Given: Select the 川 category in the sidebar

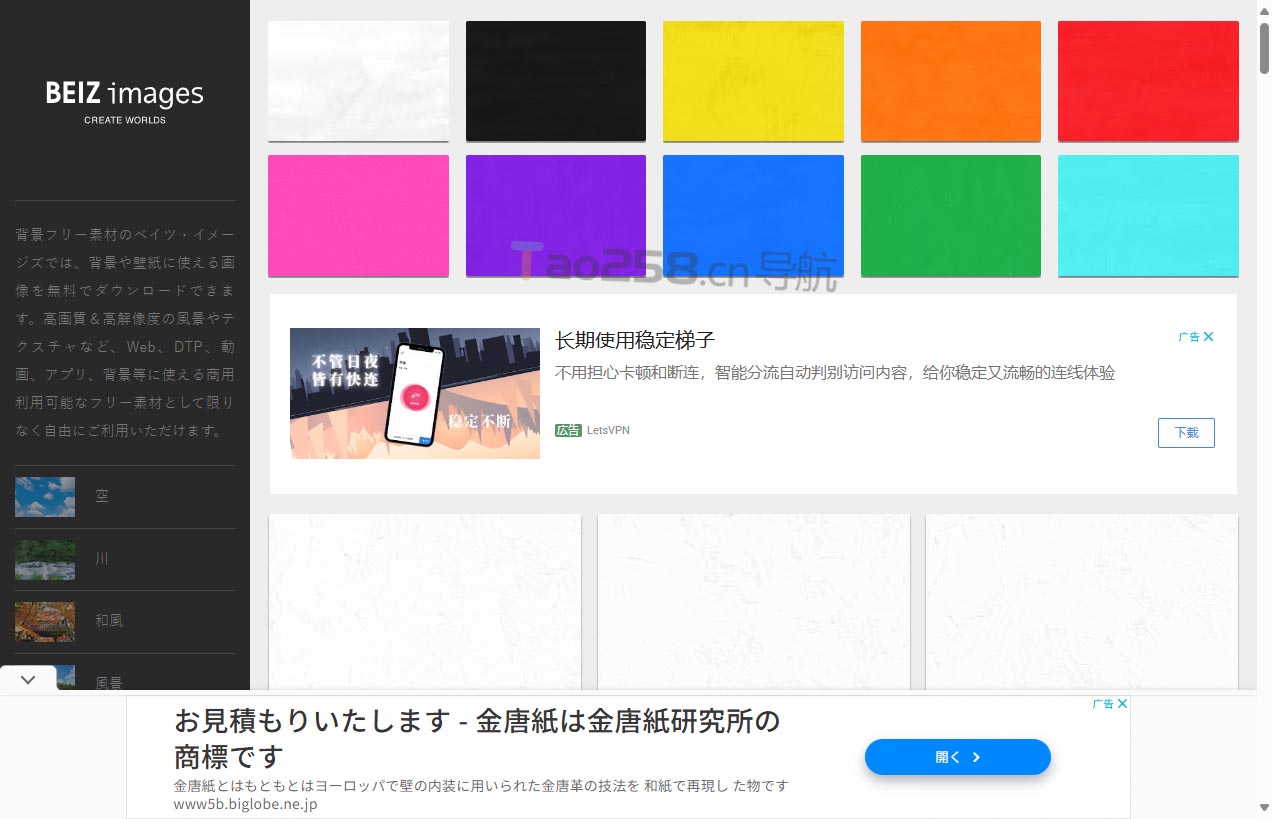Looking at the screenshot, I should (x=102, y=559).
